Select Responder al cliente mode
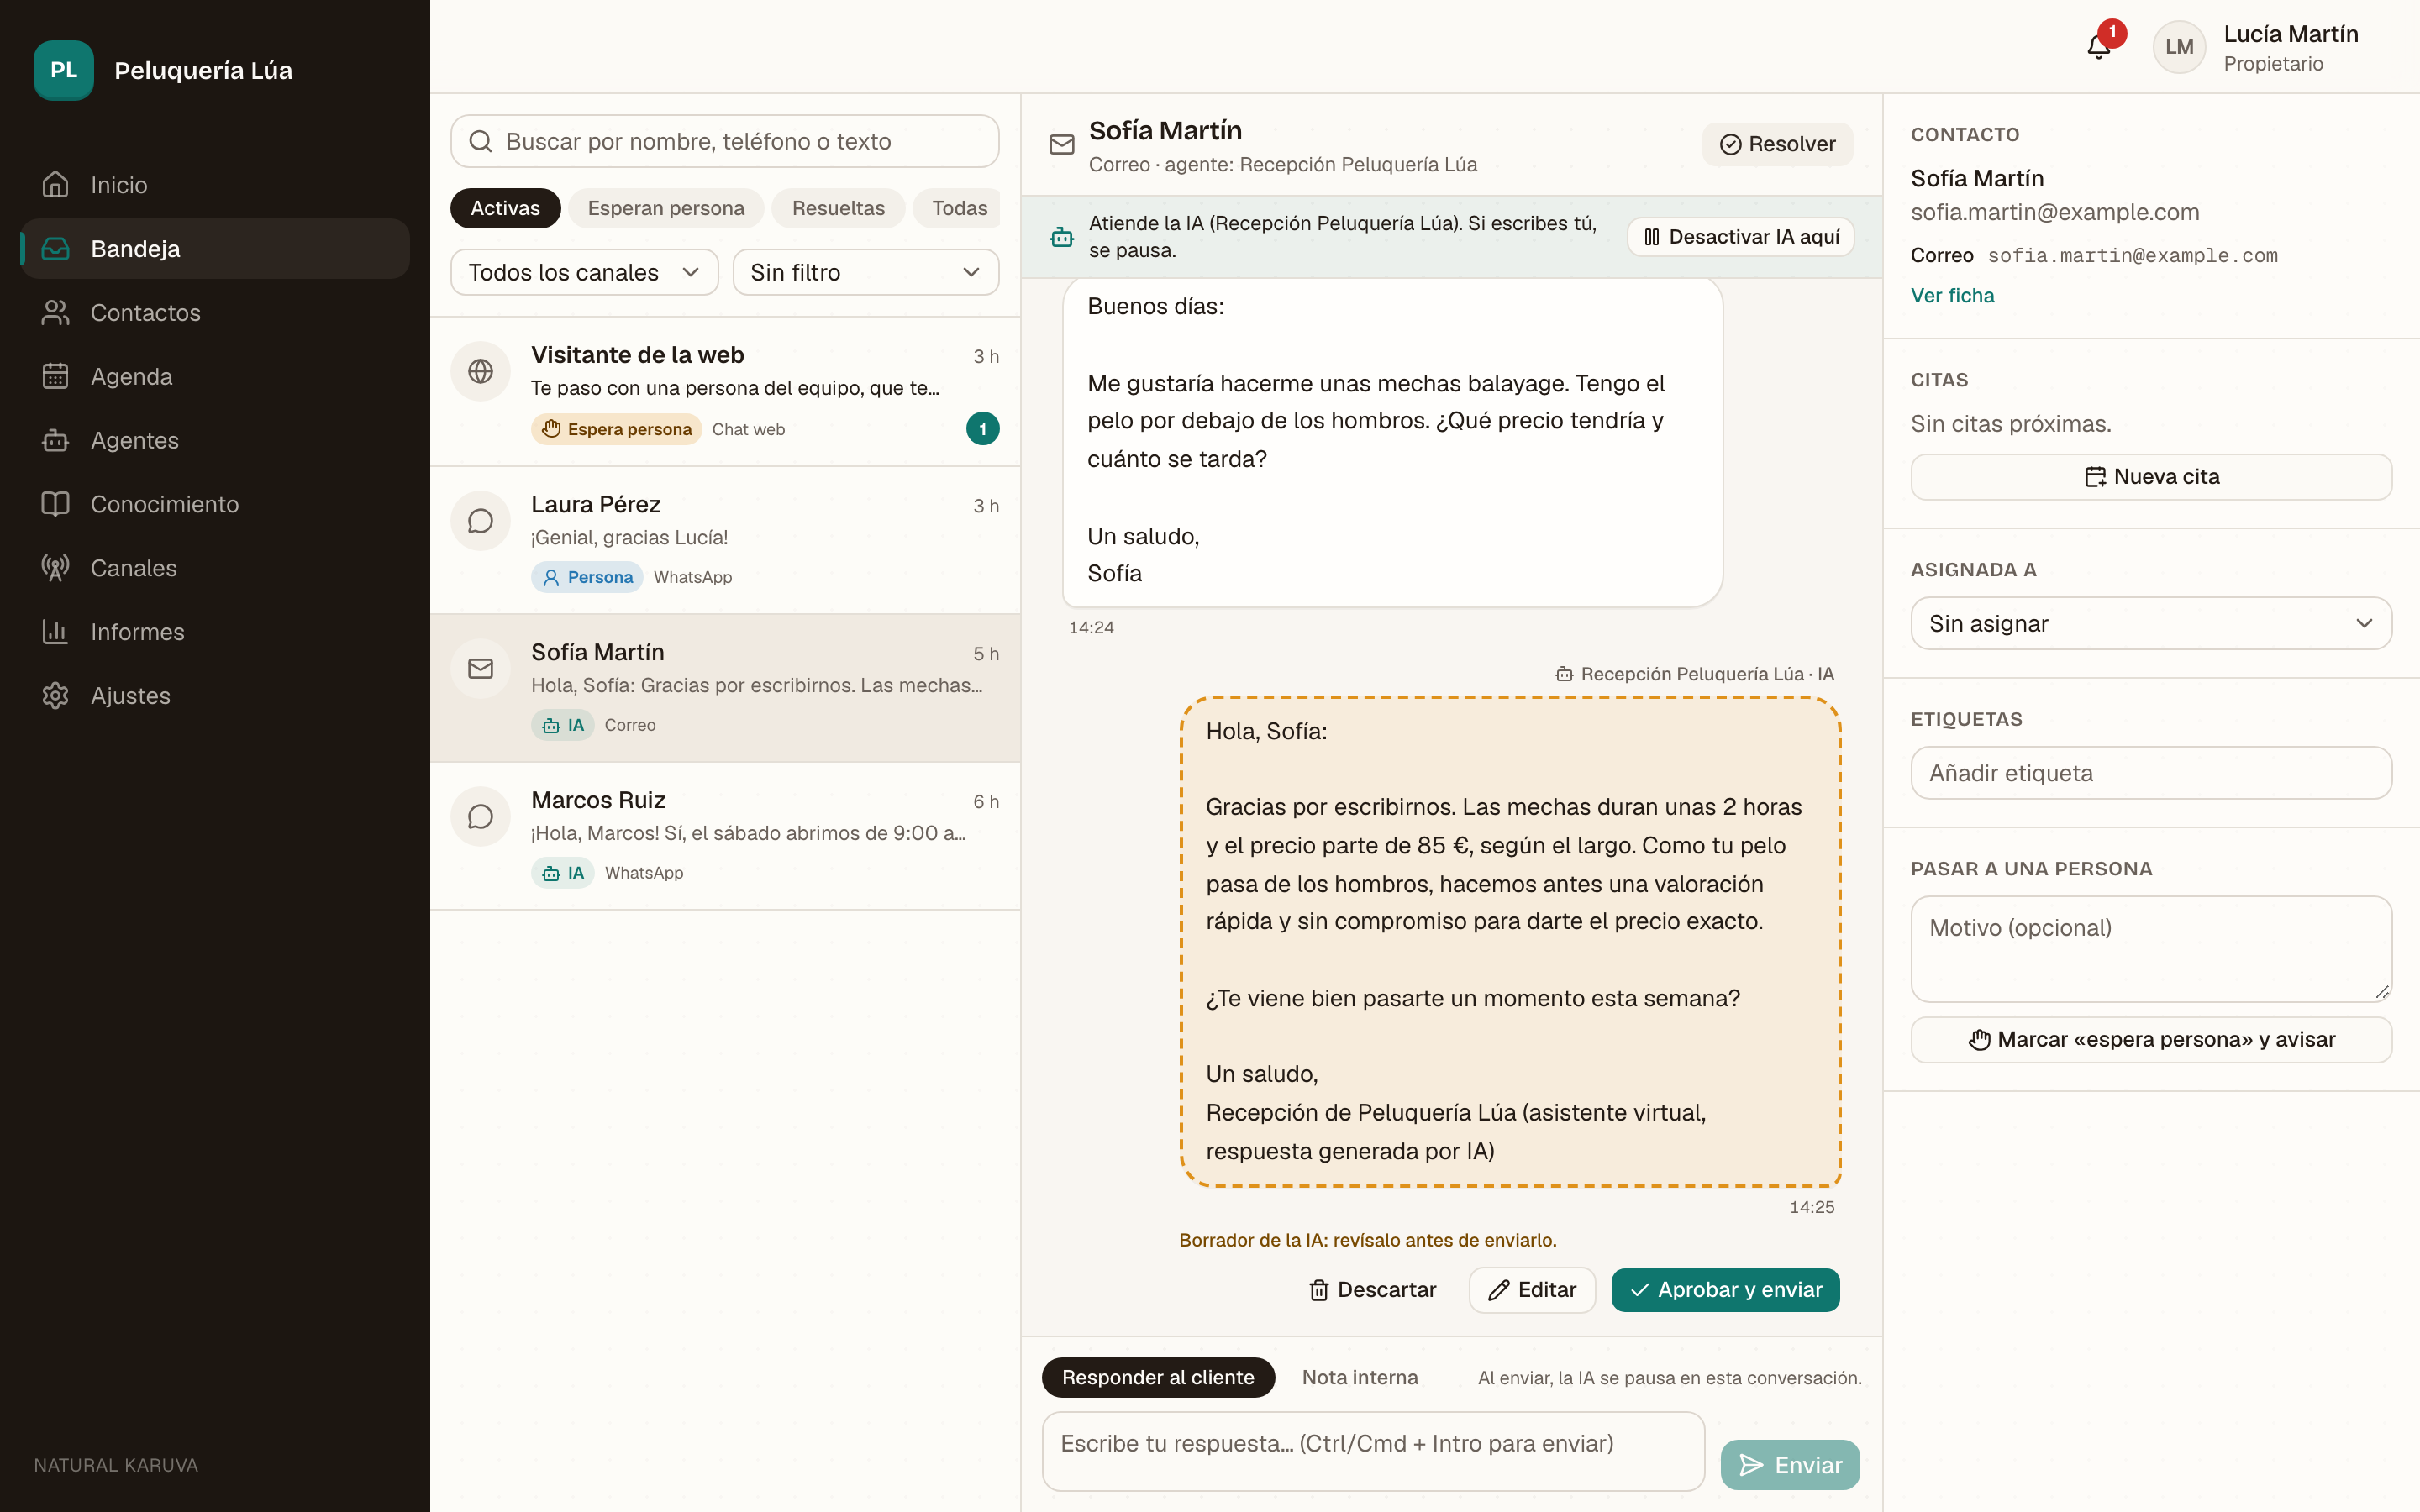The width and height of the screenshot is (2420, 1512). point(1158,1377)
